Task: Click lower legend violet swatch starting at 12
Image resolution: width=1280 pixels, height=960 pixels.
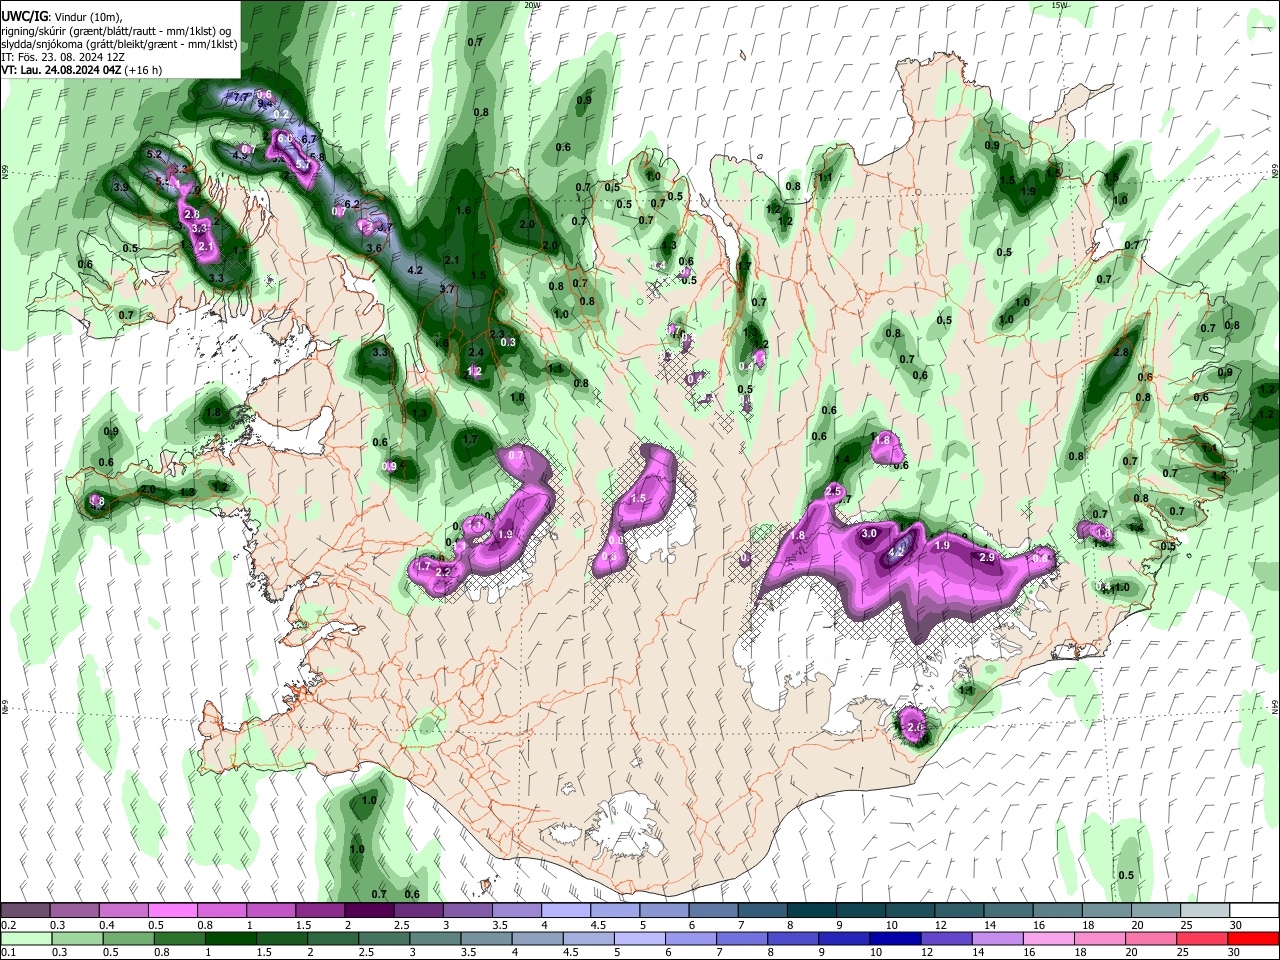Action: pos(946,939)
